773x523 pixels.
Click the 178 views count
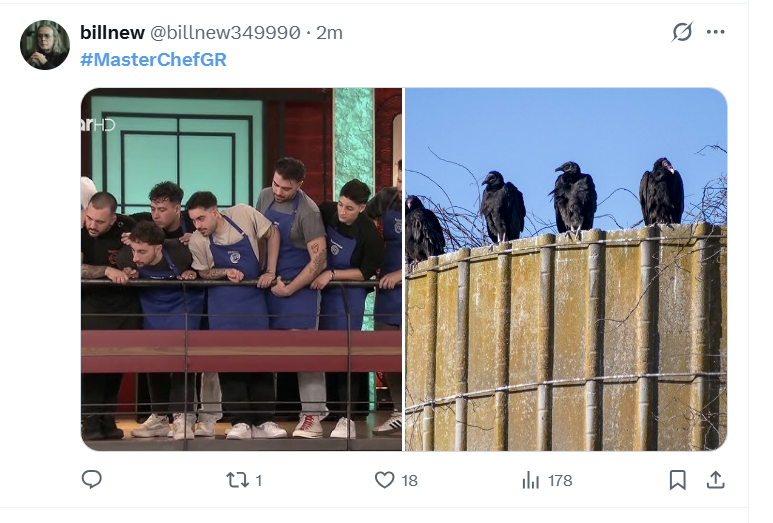pyautogui.click(x=560, y=481)
